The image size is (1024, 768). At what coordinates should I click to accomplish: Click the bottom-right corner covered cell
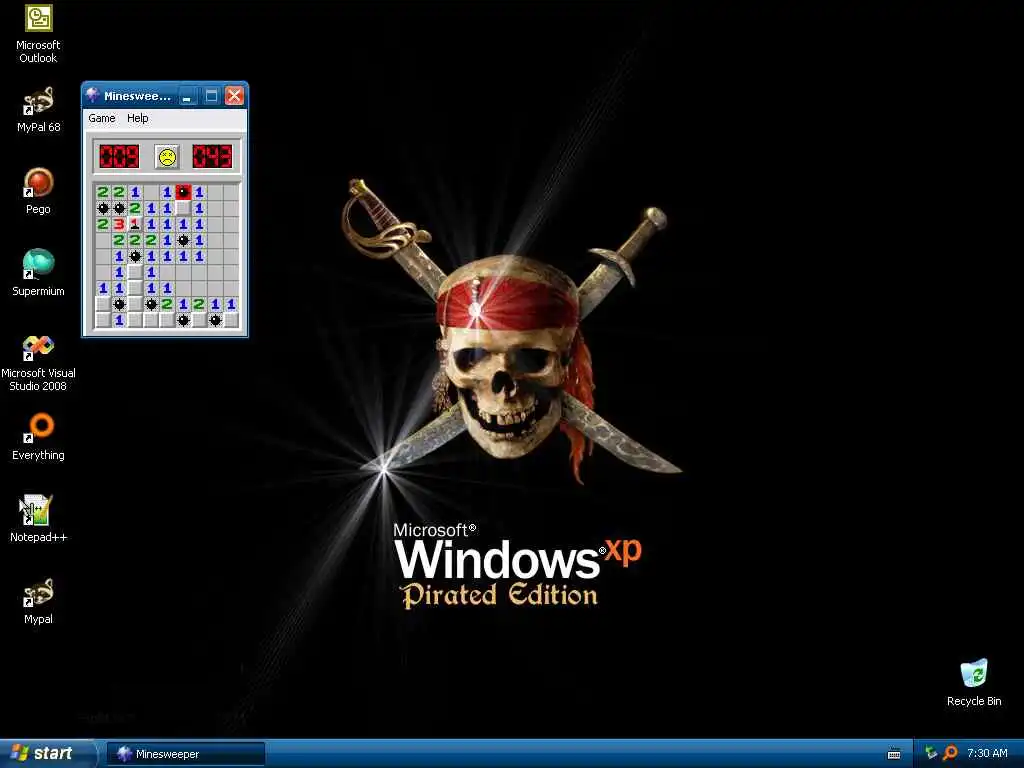coord(231,320)
